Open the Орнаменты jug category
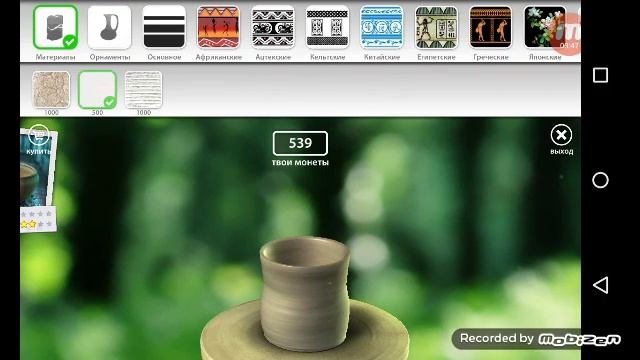640x360 pixels. pyautogui.click(x=109, y=27)
